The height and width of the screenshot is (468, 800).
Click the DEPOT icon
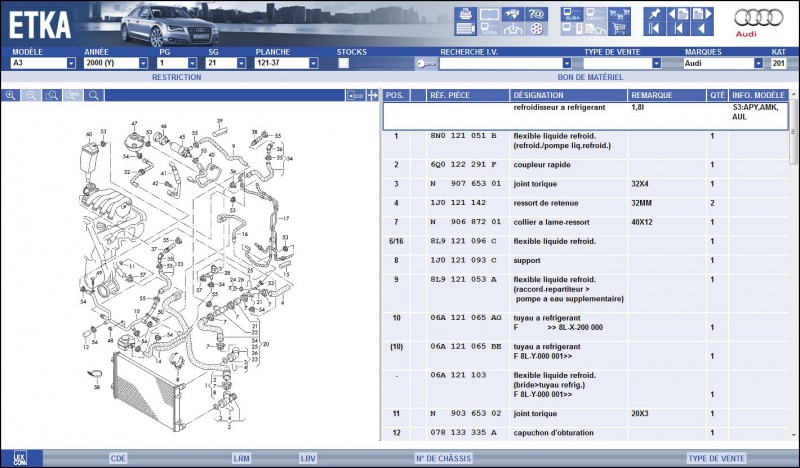pyautogui.click(x=595, y=14)
